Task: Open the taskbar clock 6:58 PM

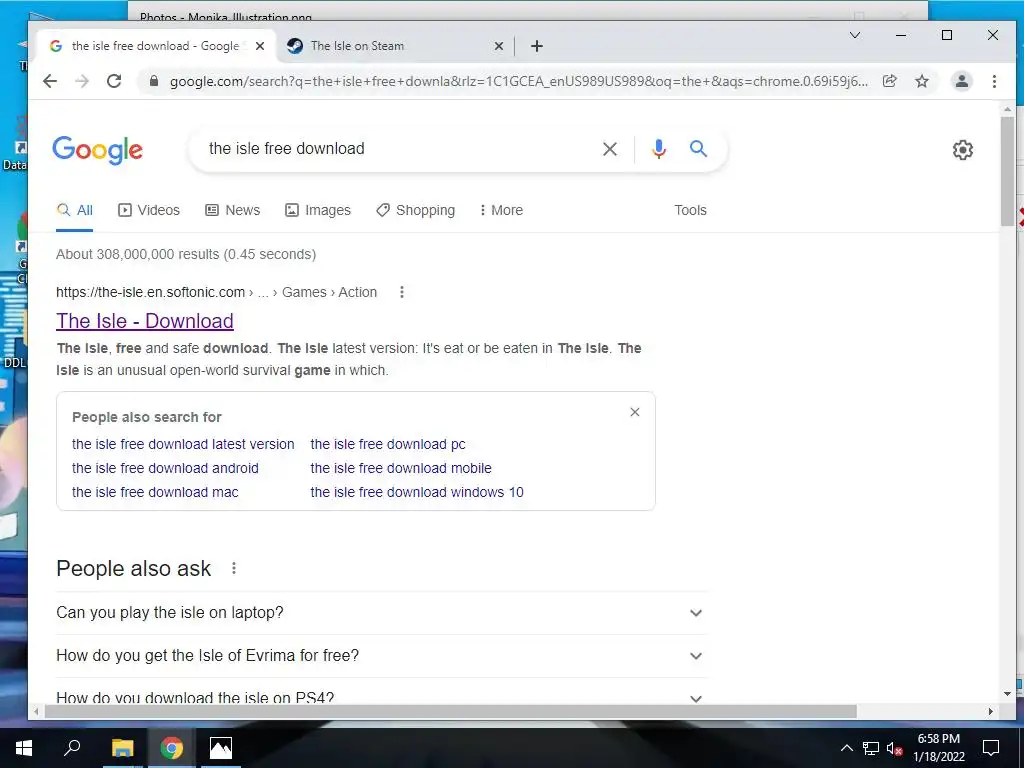Action: (x=938, y=748)
